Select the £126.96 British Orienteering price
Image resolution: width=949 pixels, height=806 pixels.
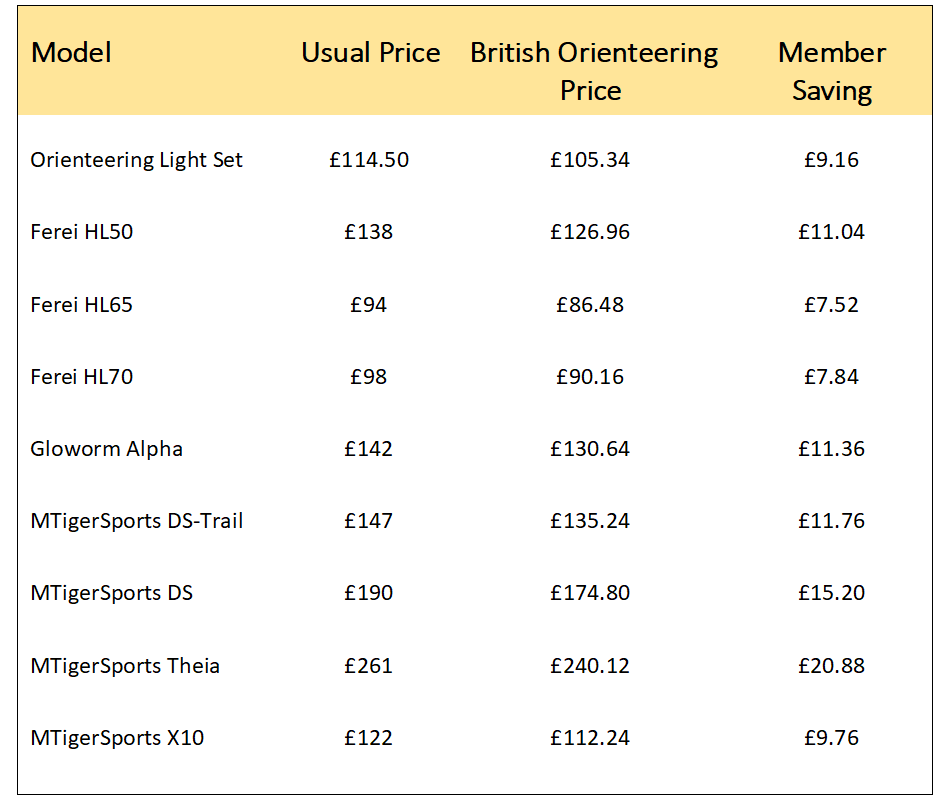click(590, 232)
